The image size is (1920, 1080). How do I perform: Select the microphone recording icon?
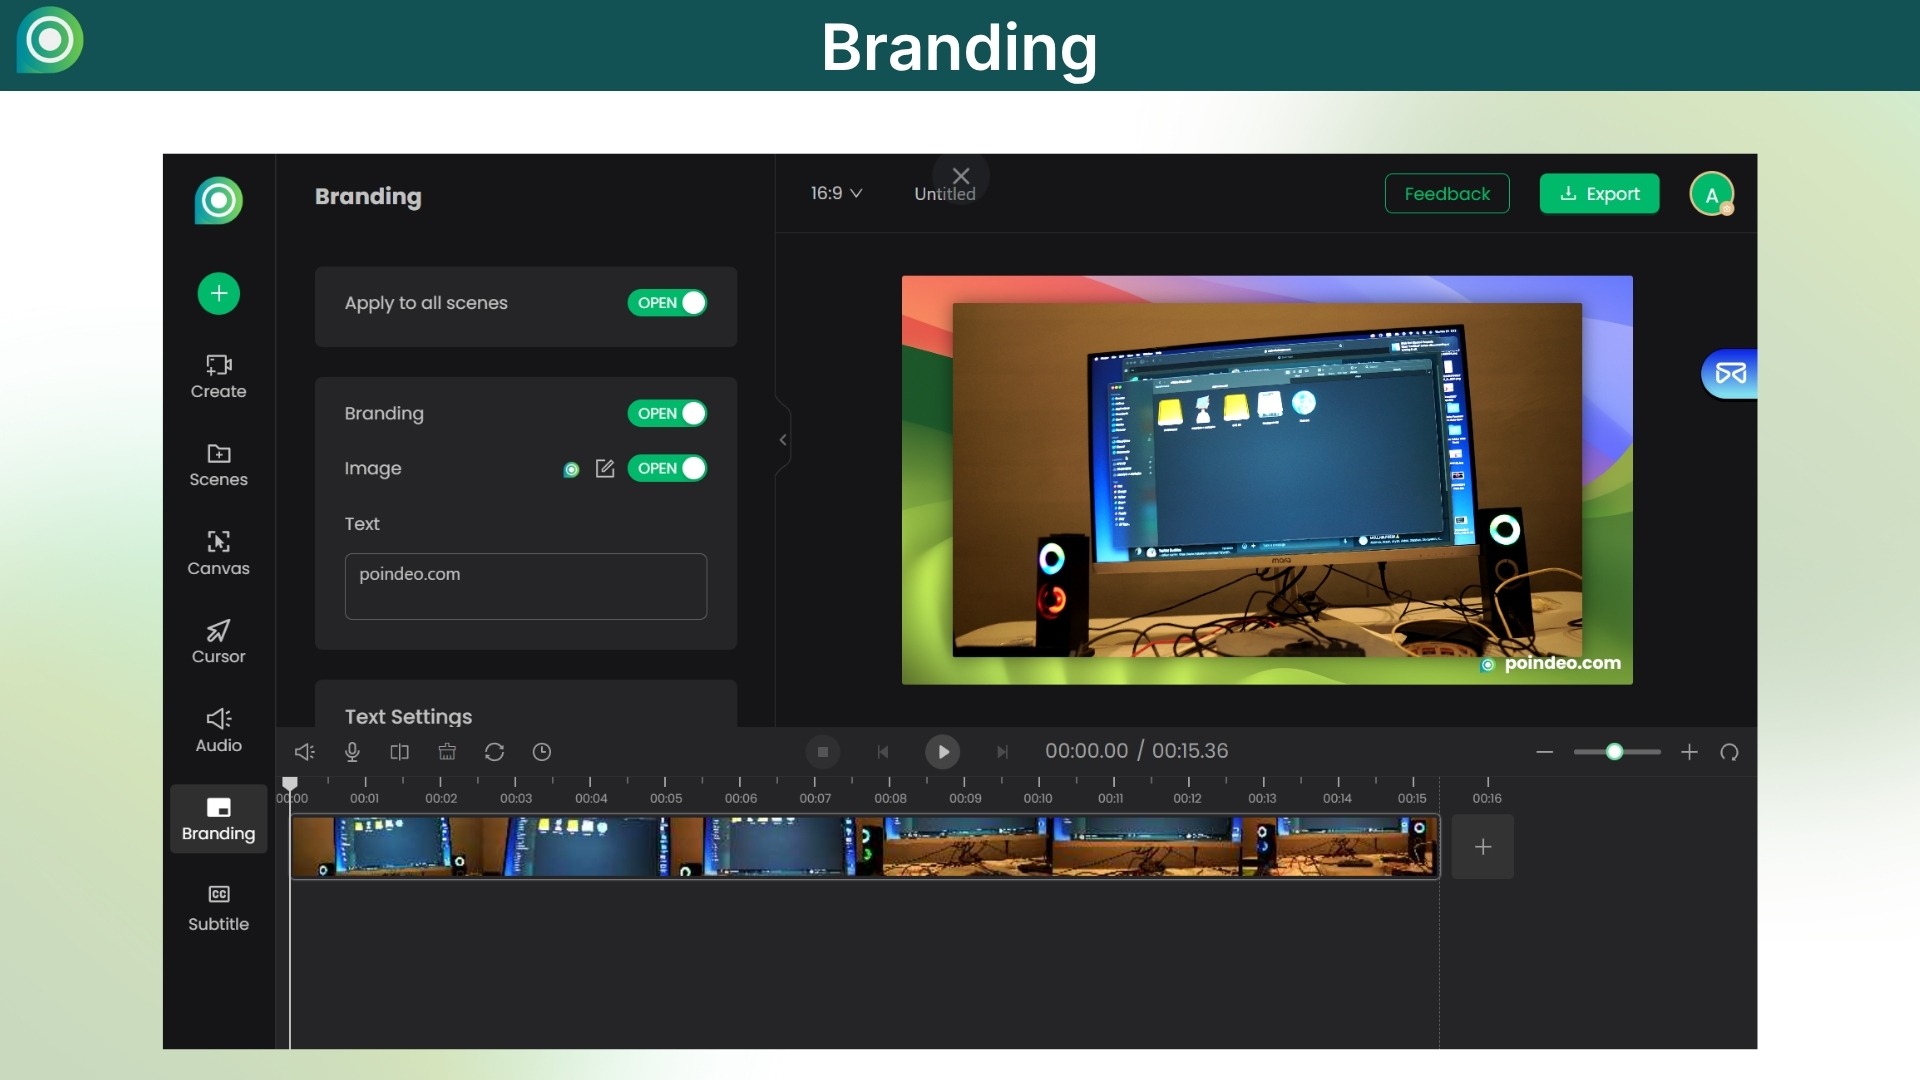point(351,751)
